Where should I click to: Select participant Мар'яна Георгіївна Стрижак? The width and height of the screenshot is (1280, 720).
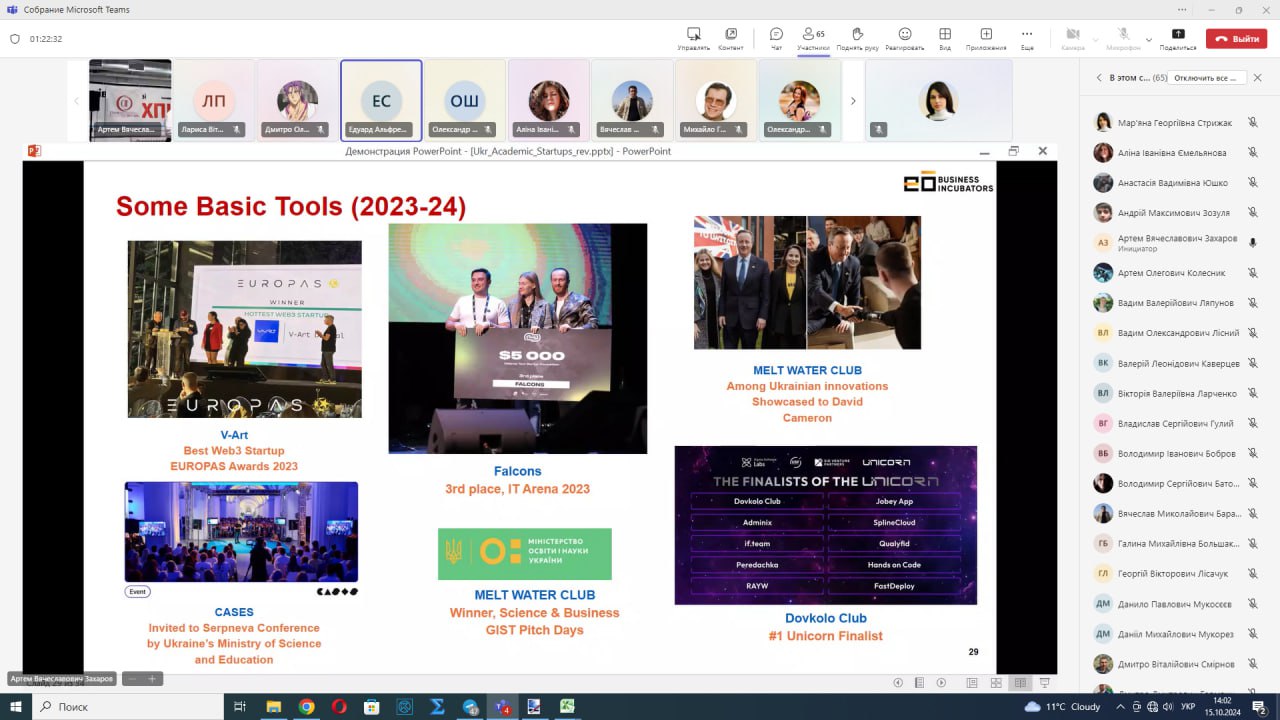pos(1174,123)
